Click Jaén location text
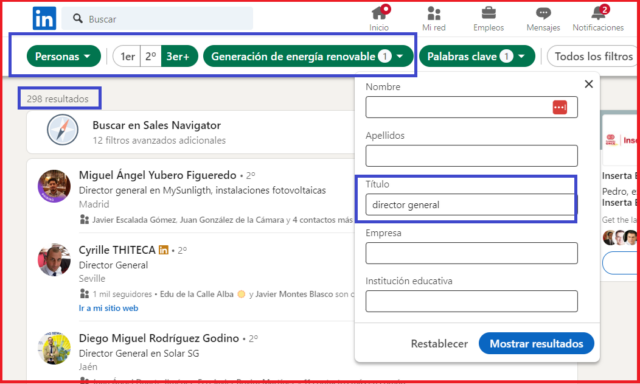 click(x=88, y=366)
